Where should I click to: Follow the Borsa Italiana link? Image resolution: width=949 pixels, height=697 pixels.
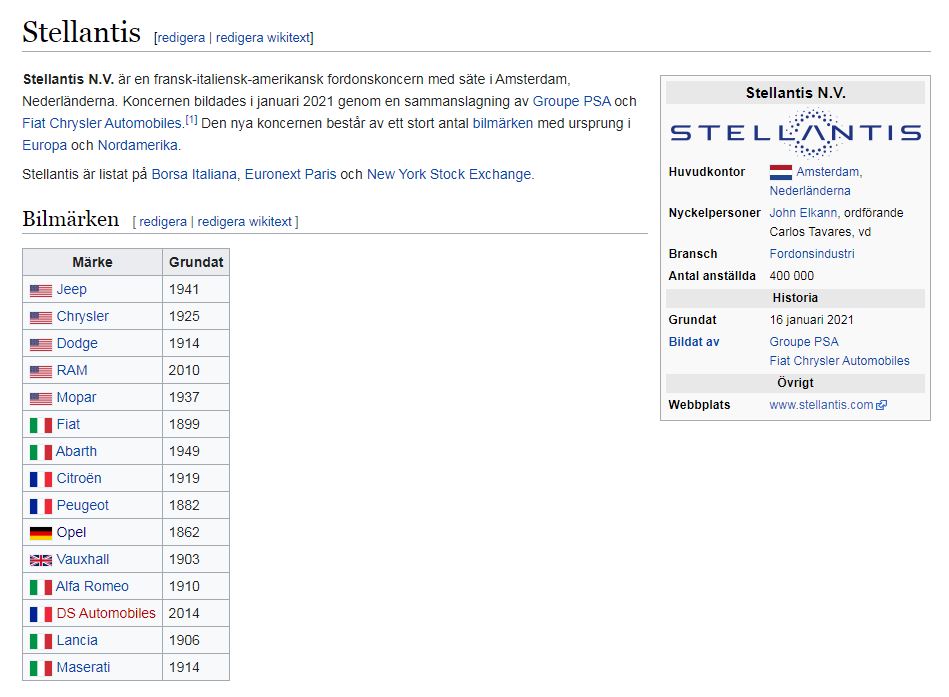click(194, 174)
